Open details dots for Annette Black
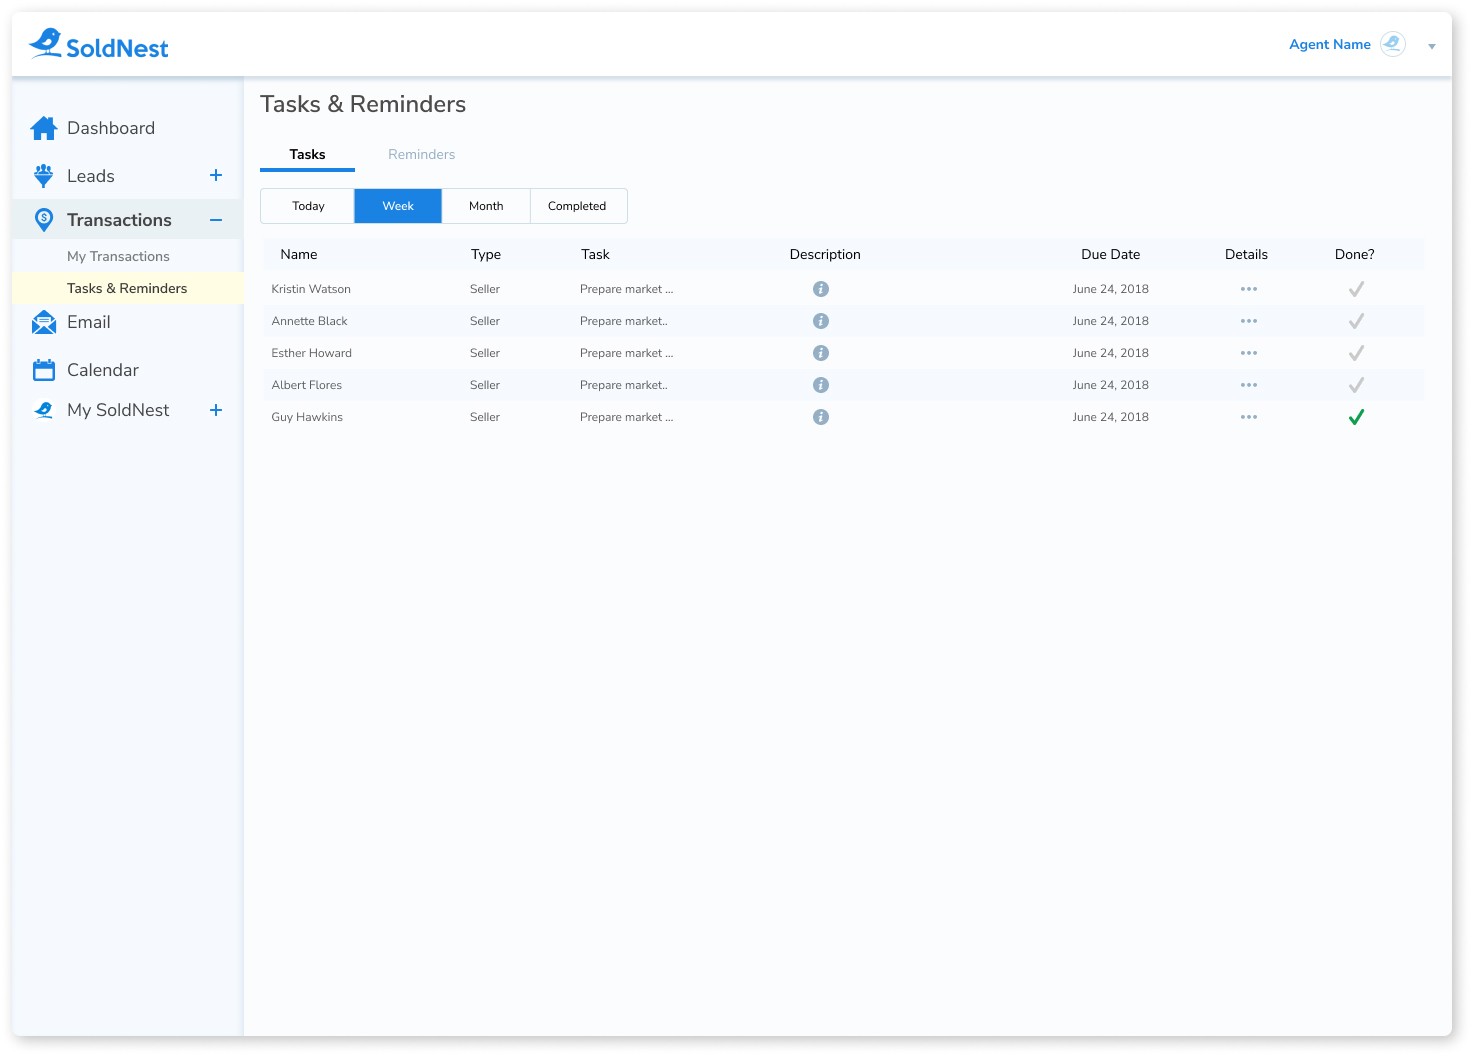Viewport: 1472px width, 1056px height. tap(1249, 321)
